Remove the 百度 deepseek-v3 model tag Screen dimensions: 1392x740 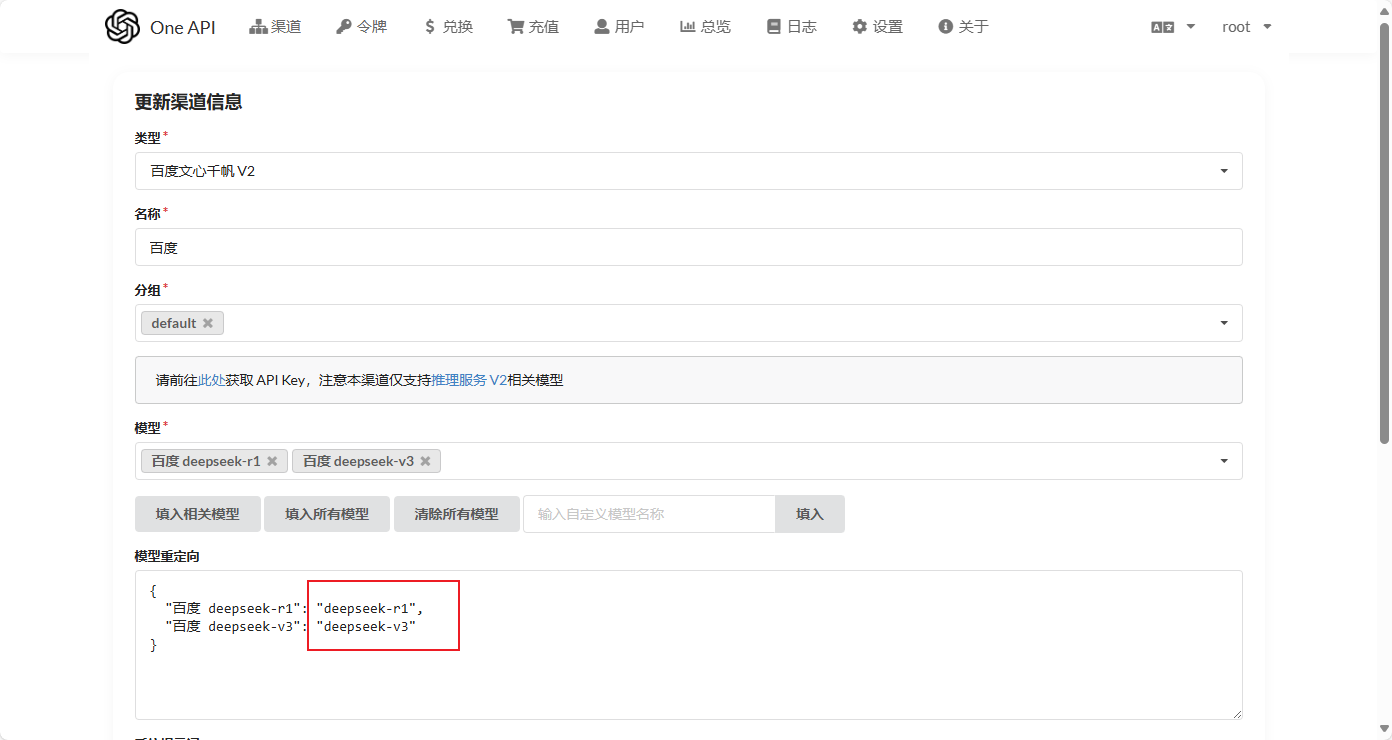[425, 461]
